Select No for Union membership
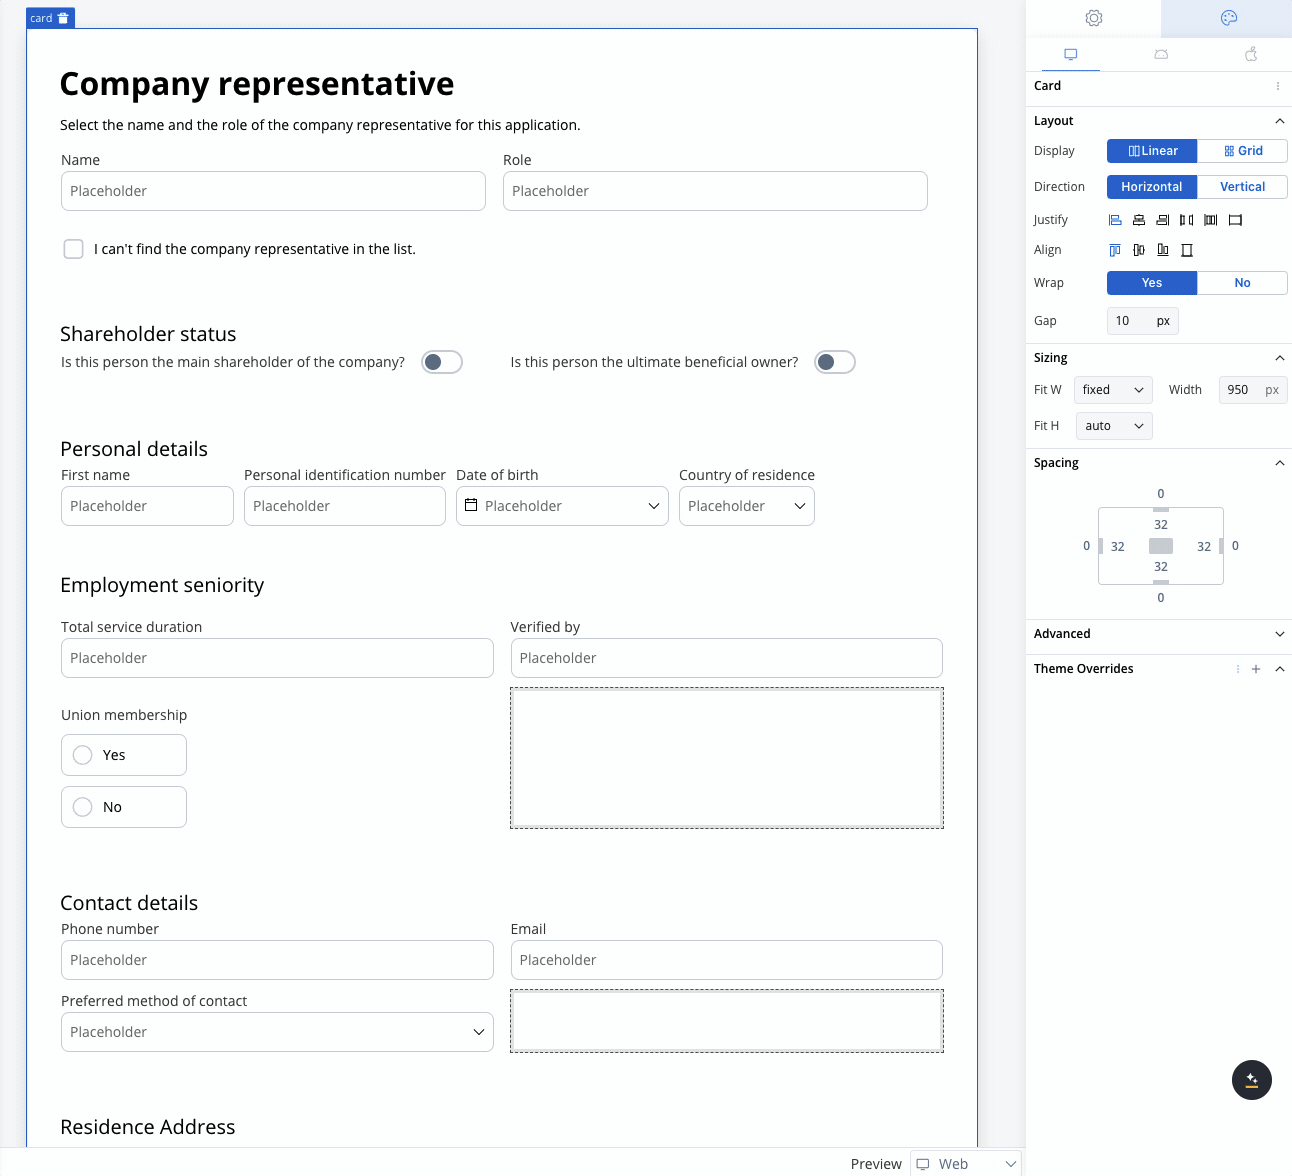Viewport: 1292px width, 1176px height. click(x=124, y=807)
